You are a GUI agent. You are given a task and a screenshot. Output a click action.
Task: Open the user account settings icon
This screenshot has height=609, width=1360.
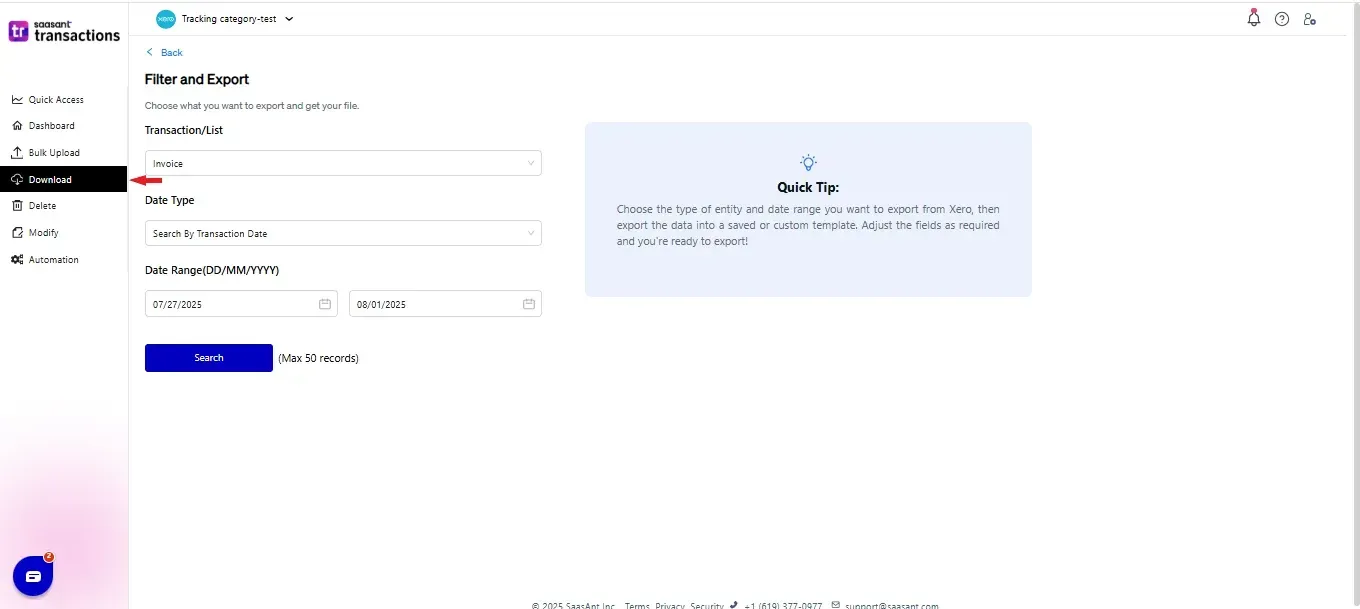tap(1310, 19)
